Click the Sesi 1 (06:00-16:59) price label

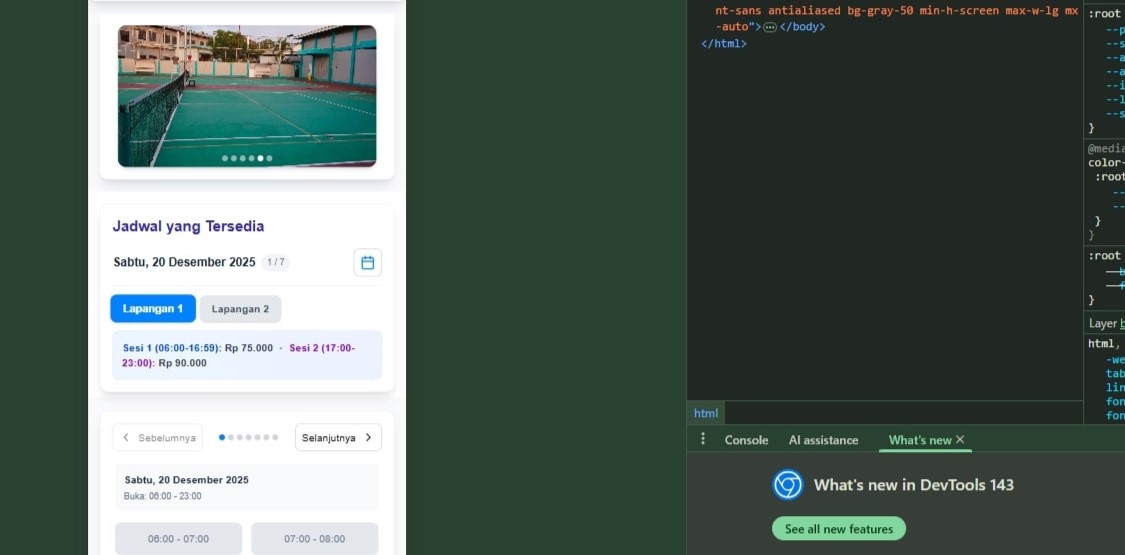172,348
